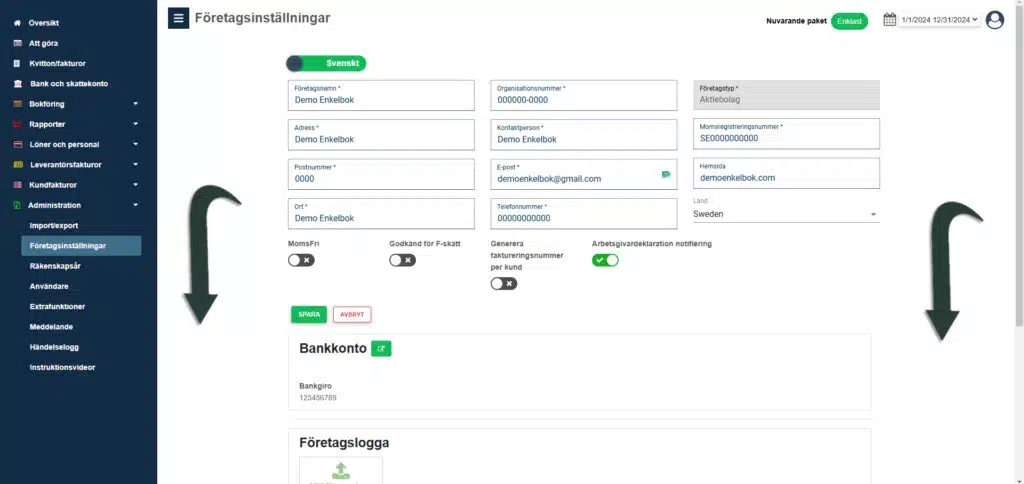Viewport: 1024px width, 484px height.
Task: Click the calendar icon next to date range
Action: click(889, 20)
